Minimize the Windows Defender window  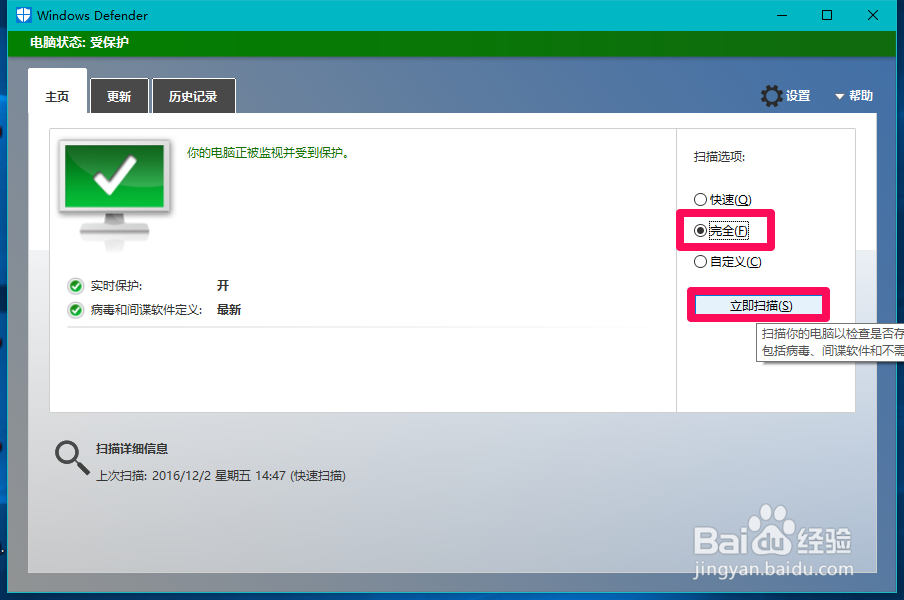782,16
